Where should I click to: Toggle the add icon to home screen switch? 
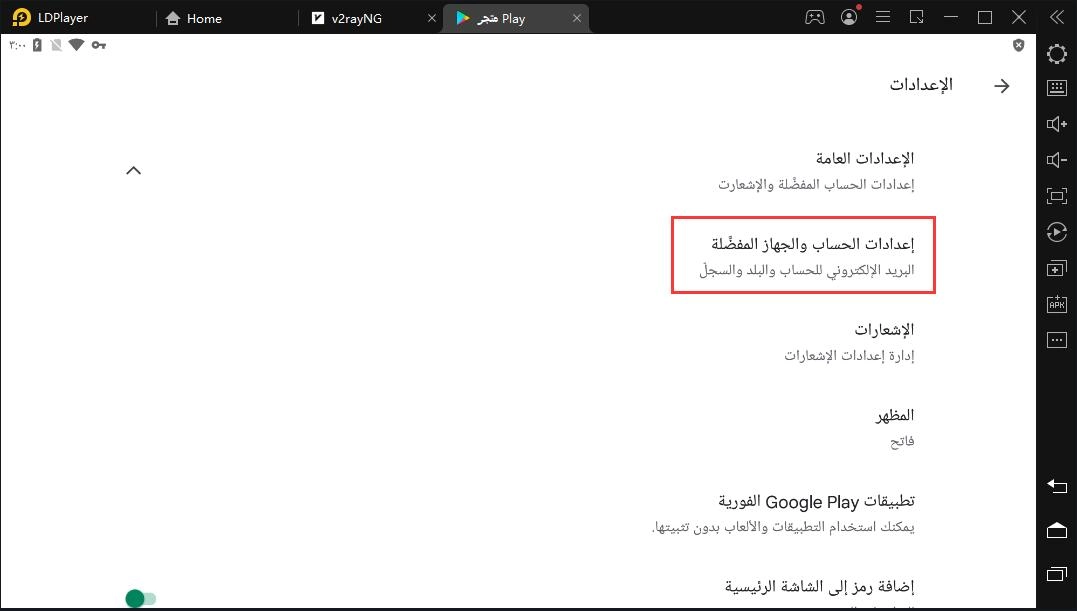coord(141,599)
